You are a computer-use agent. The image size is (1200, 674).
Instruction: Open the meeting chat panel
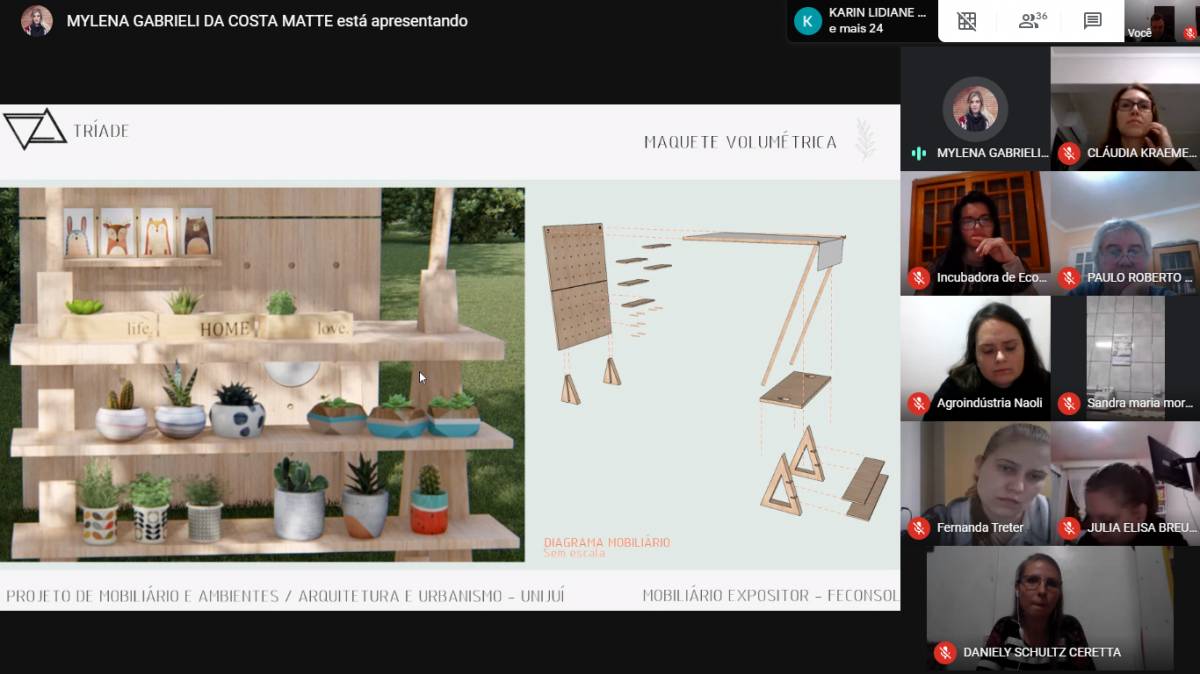1092,21
